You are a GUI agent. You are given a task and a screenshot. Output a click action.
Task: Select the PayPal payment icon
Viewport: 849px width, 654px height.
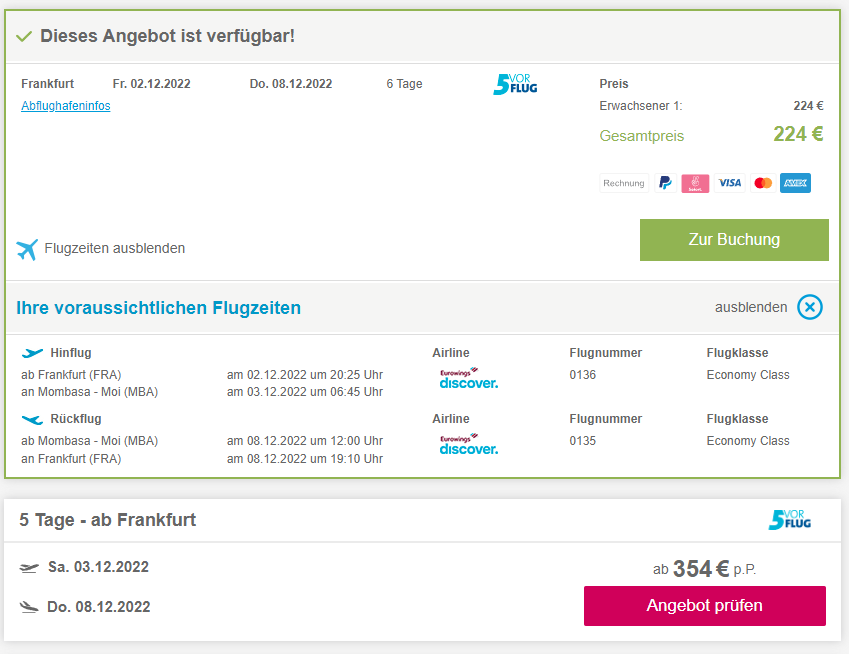click(665, 183)
